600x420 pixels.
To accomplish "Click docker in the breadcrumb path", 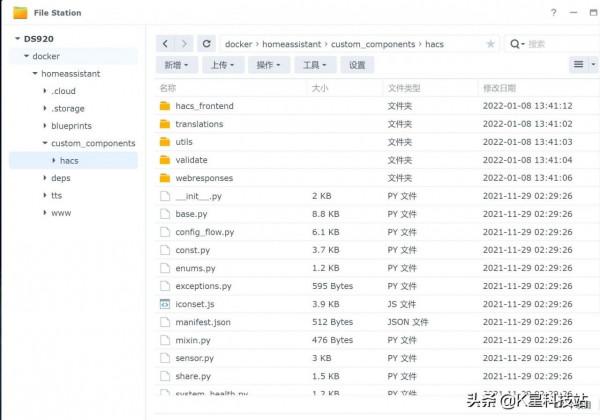I will (x=238, y=44).
